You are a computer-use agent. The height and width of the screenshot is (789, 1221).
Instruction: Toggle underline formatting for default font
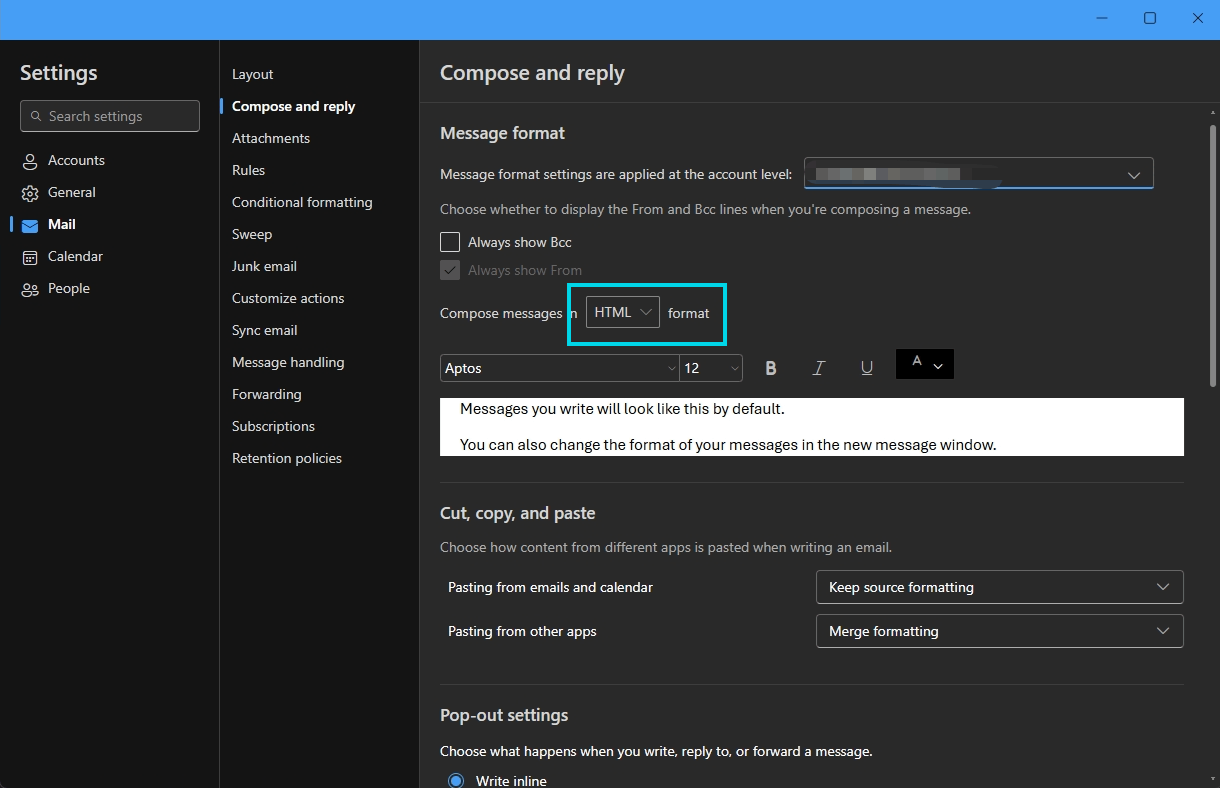click(x=867, y=368)
